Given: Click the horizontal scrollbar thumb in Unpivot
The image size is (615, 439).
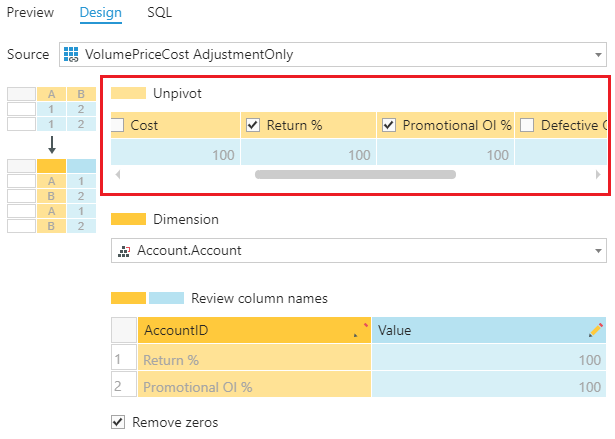Looking at the screenshot, I should coord(355,174).
